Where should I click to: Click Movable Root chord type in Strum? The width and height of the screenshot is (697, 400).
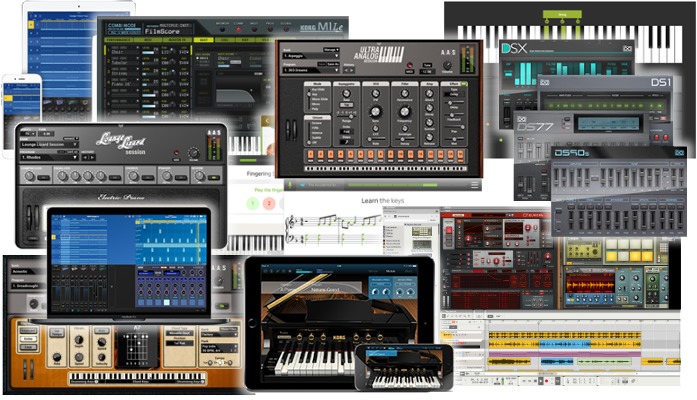[180, 333]
